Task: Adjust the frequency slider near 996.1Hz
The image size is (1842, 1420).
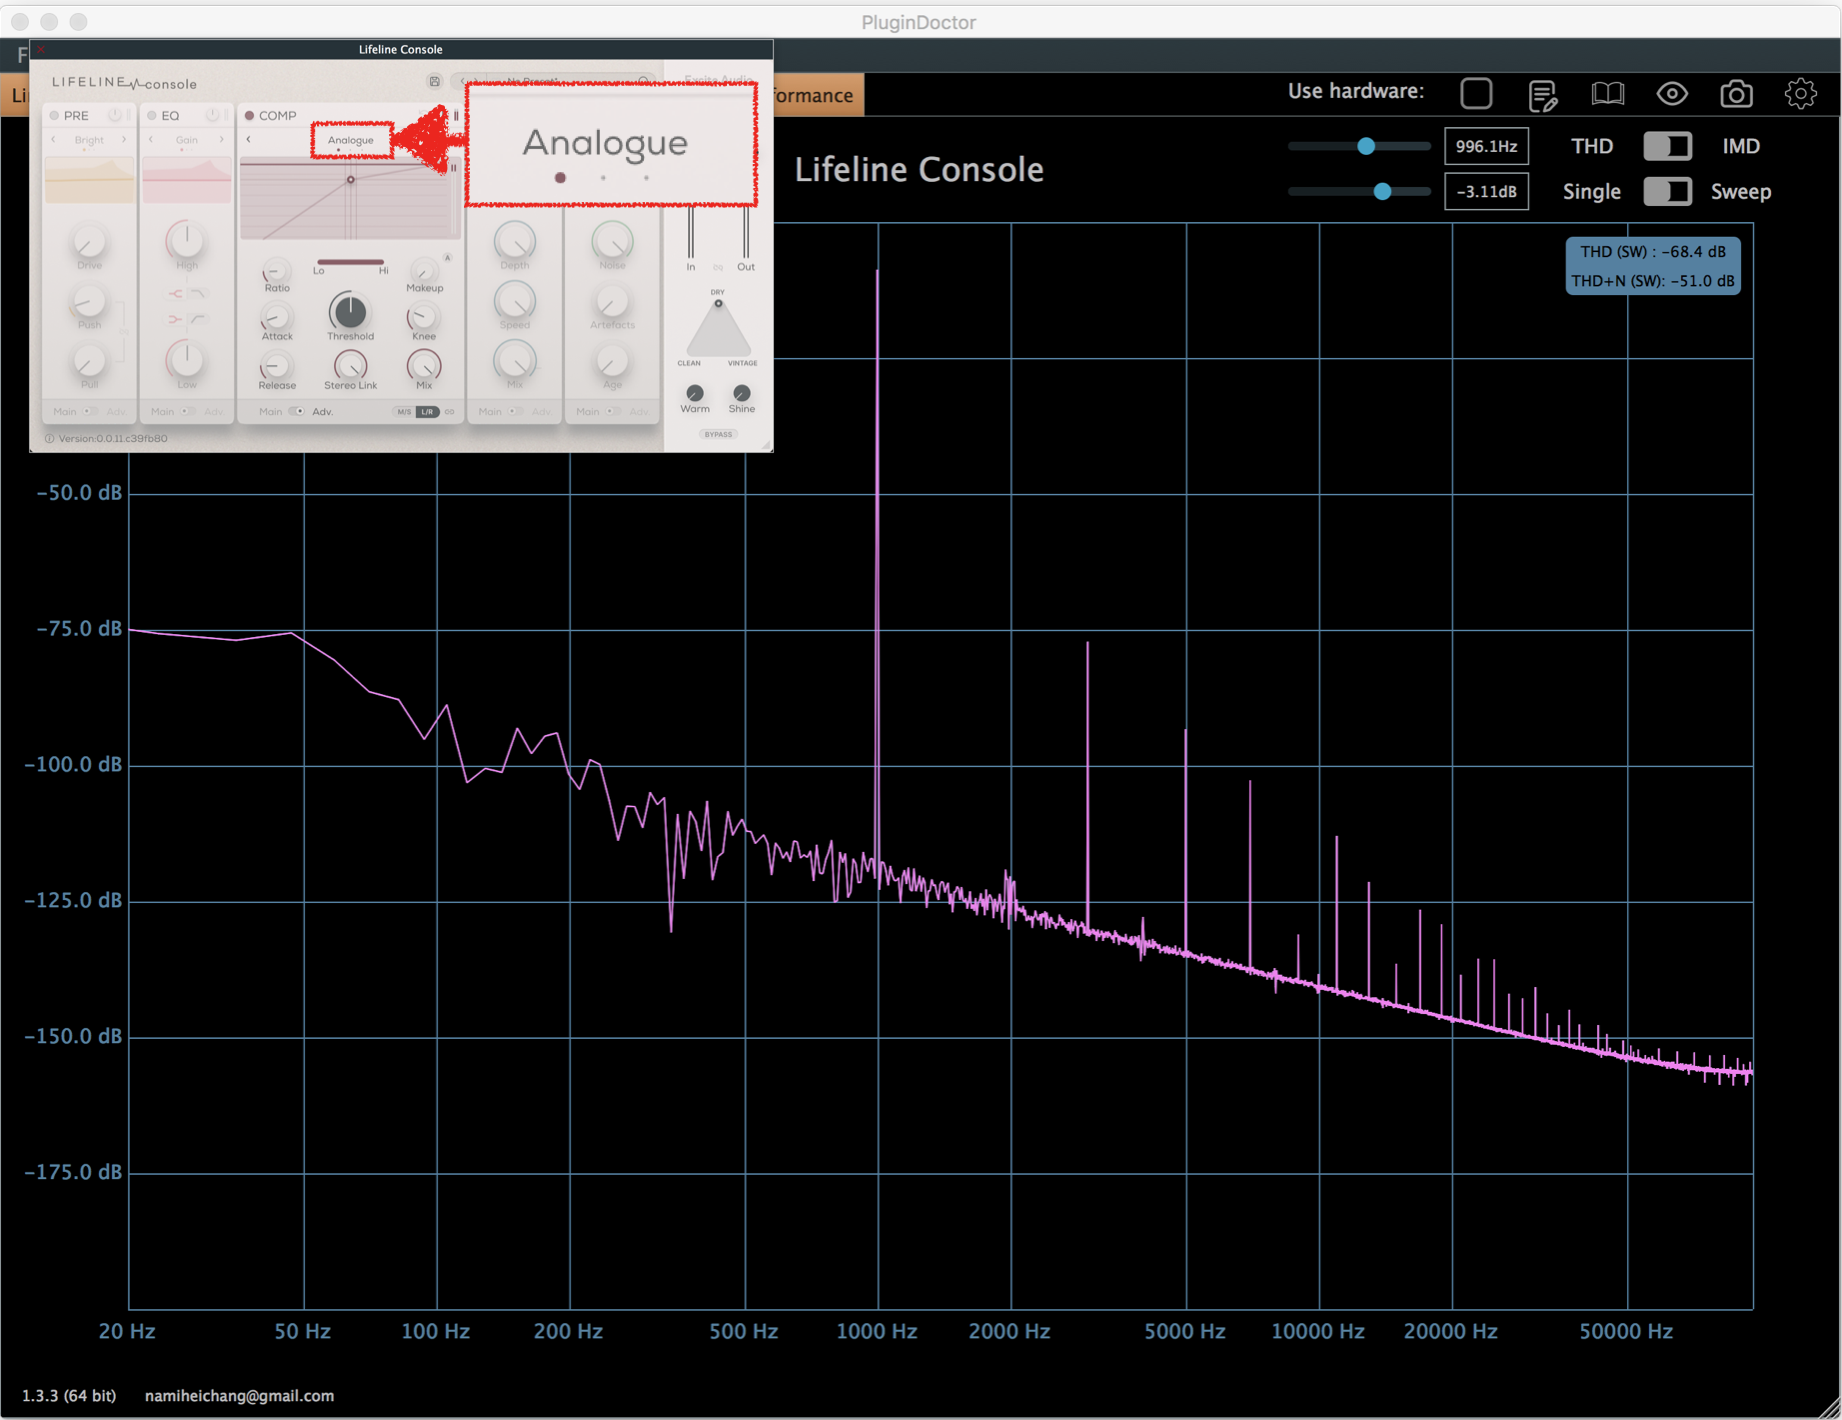Action: pos(1366,146)
